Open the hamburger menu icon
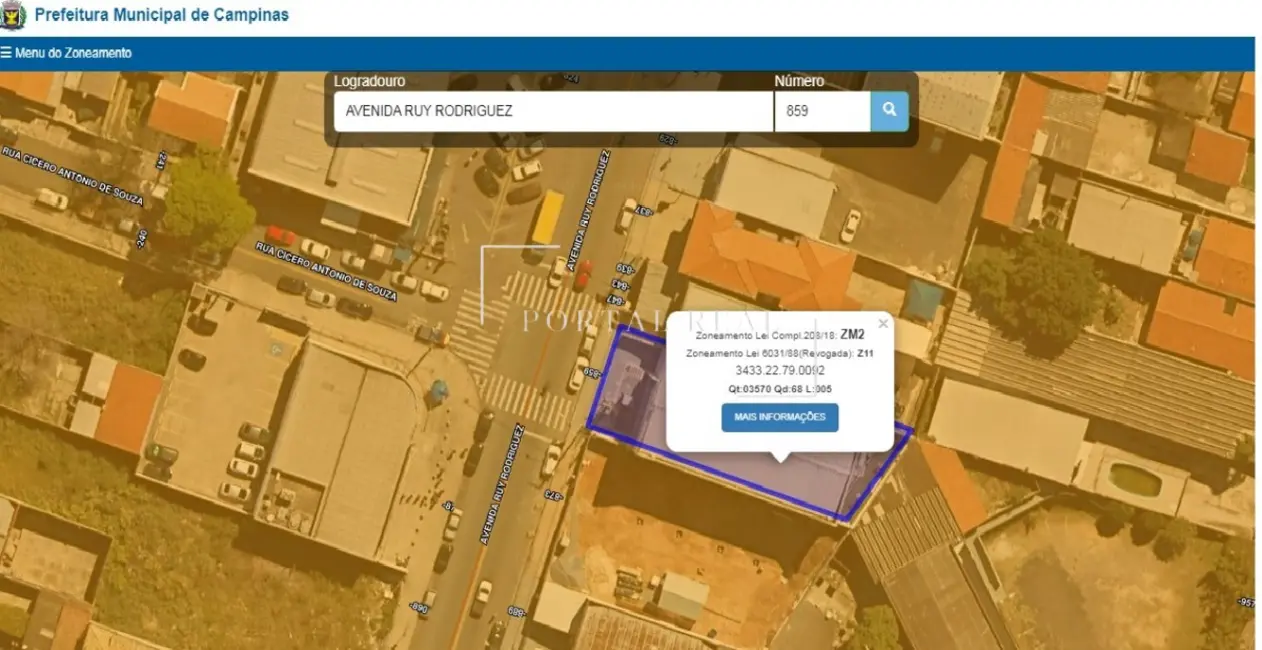 [x=6, y=53]
